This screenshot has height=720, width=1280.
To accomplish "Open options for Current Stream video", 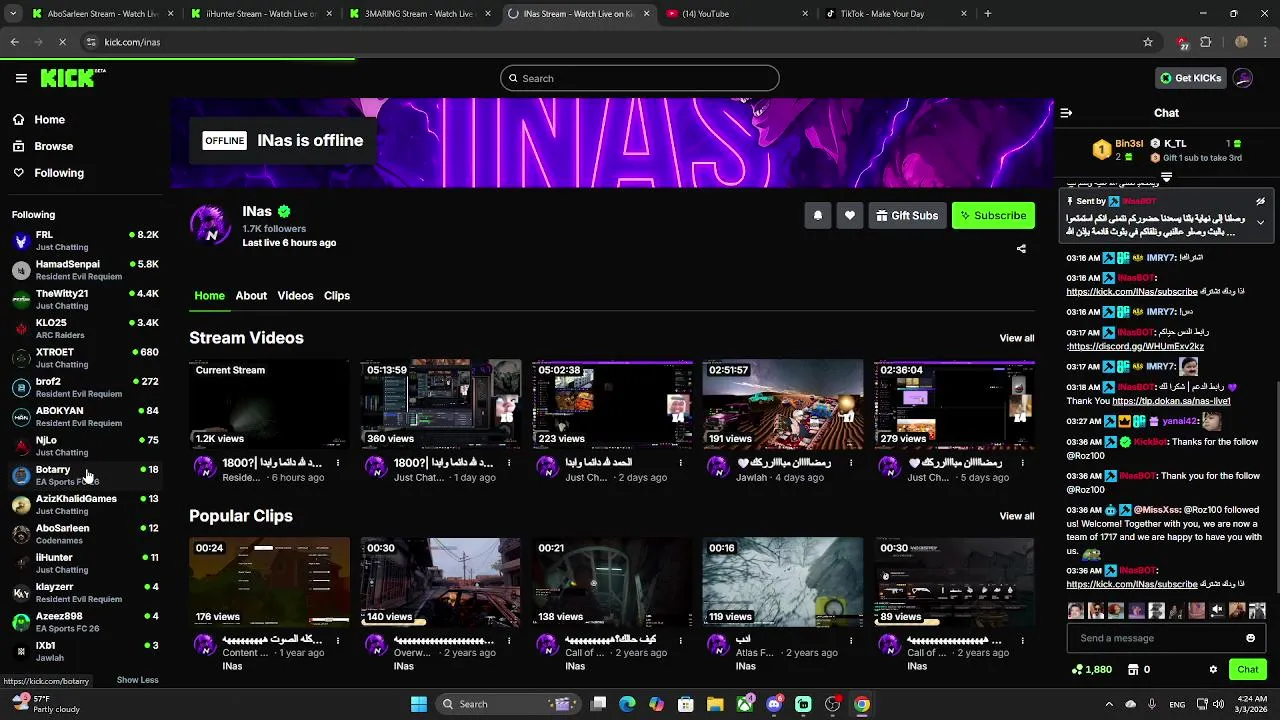I will pyautogui.click(x=338, y=463).
